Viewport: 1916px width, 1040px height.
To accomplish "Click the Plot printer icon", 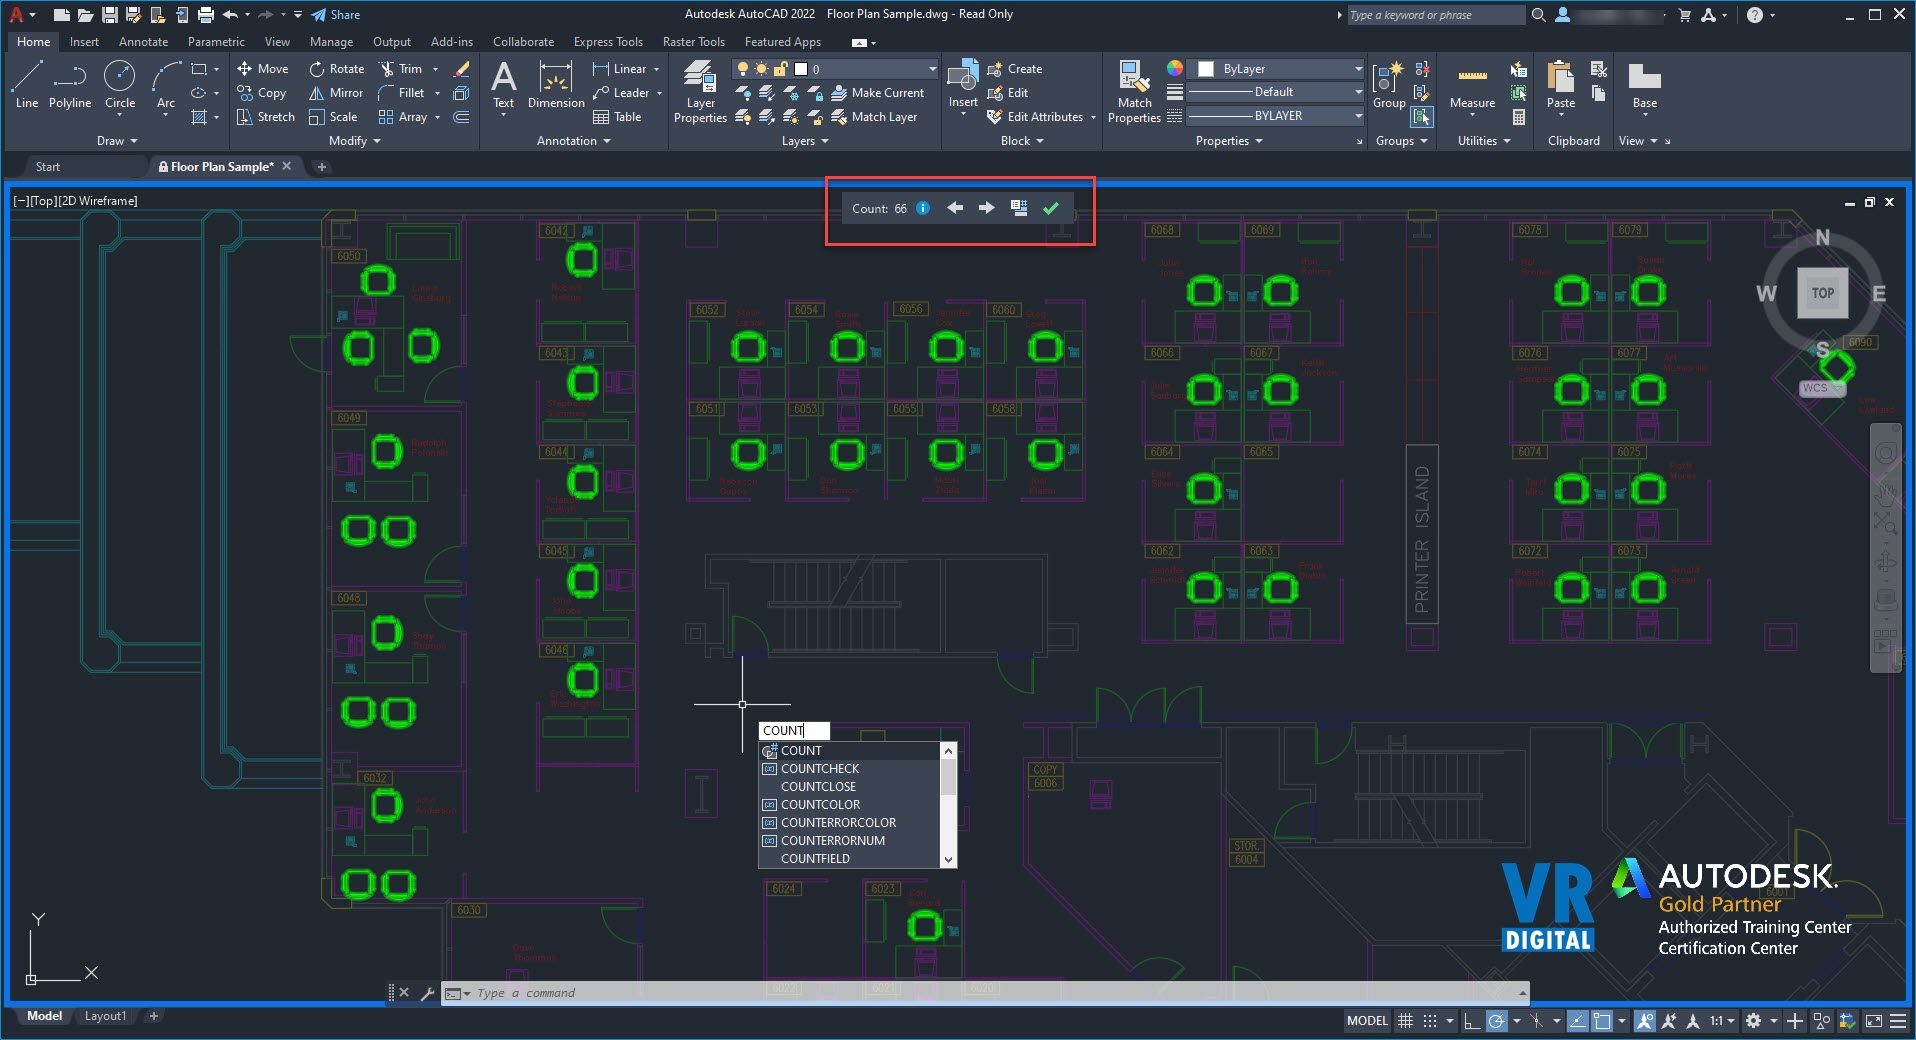I will click(206, 15).
